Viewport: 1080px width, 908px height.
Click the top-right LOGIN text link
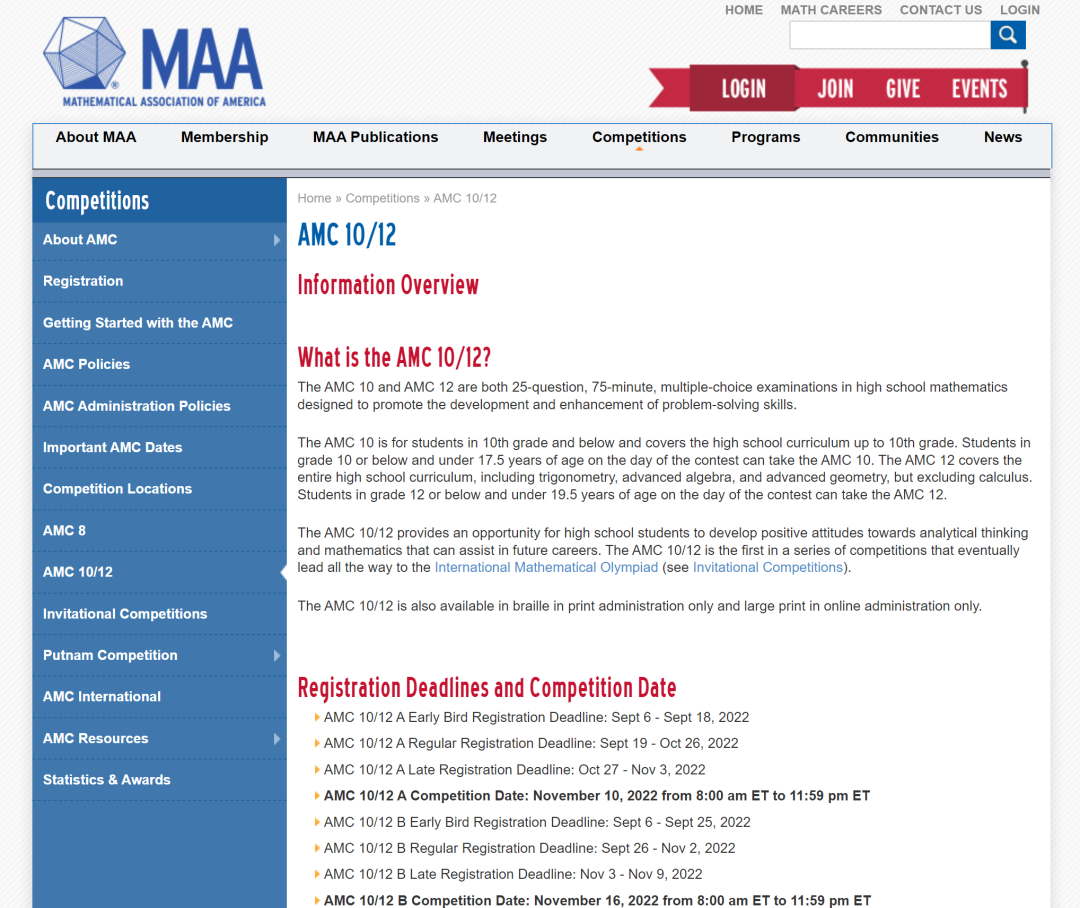click(1019, 10)
